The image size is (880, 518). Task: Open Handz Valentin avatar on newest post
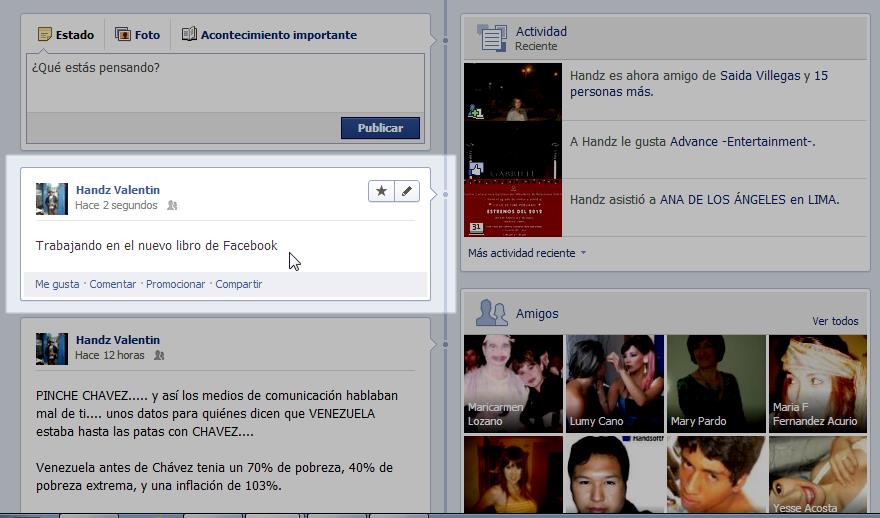coord(52,198)
